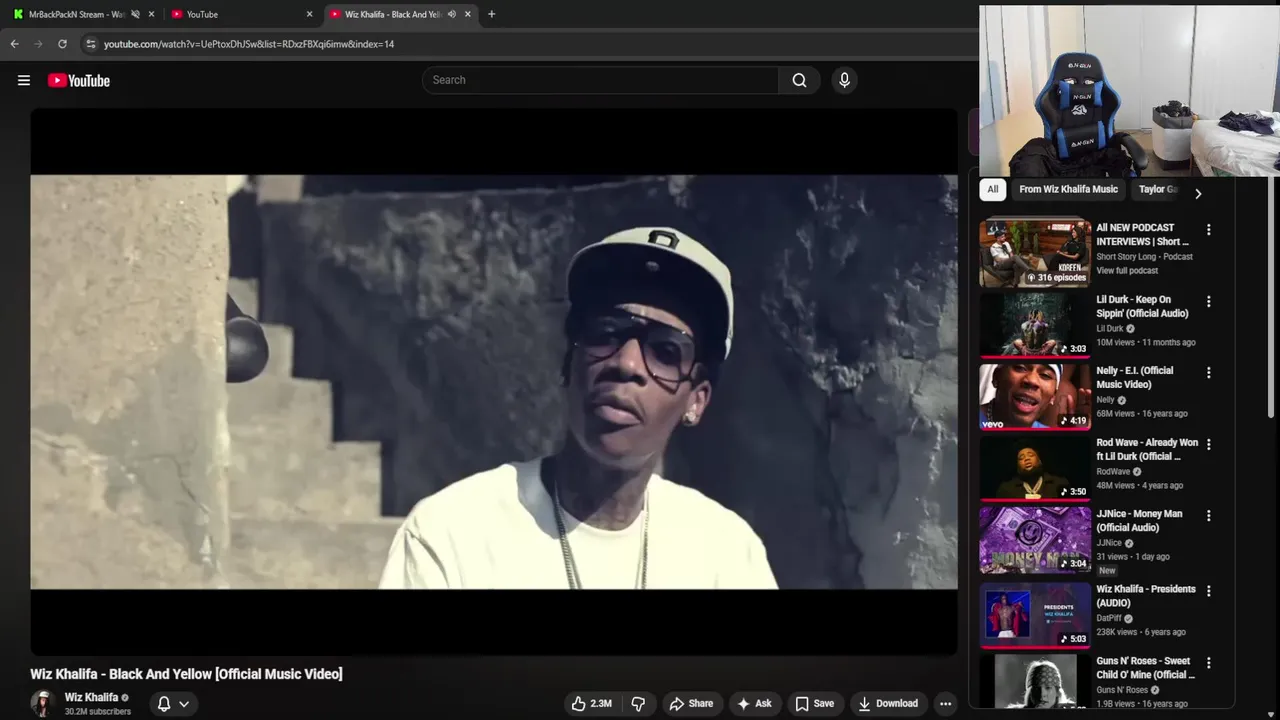Open options menu for Wiz Khalifa Presidents
This screenshot has width=1280, height=720.
pyautogui.click(x=1208, y=591)
